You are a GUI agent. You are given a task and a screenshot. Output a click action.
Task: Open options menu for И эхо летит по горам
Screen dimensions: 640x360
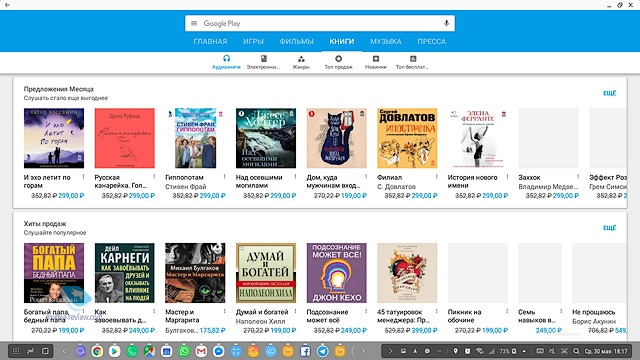[x=84, y=177]
